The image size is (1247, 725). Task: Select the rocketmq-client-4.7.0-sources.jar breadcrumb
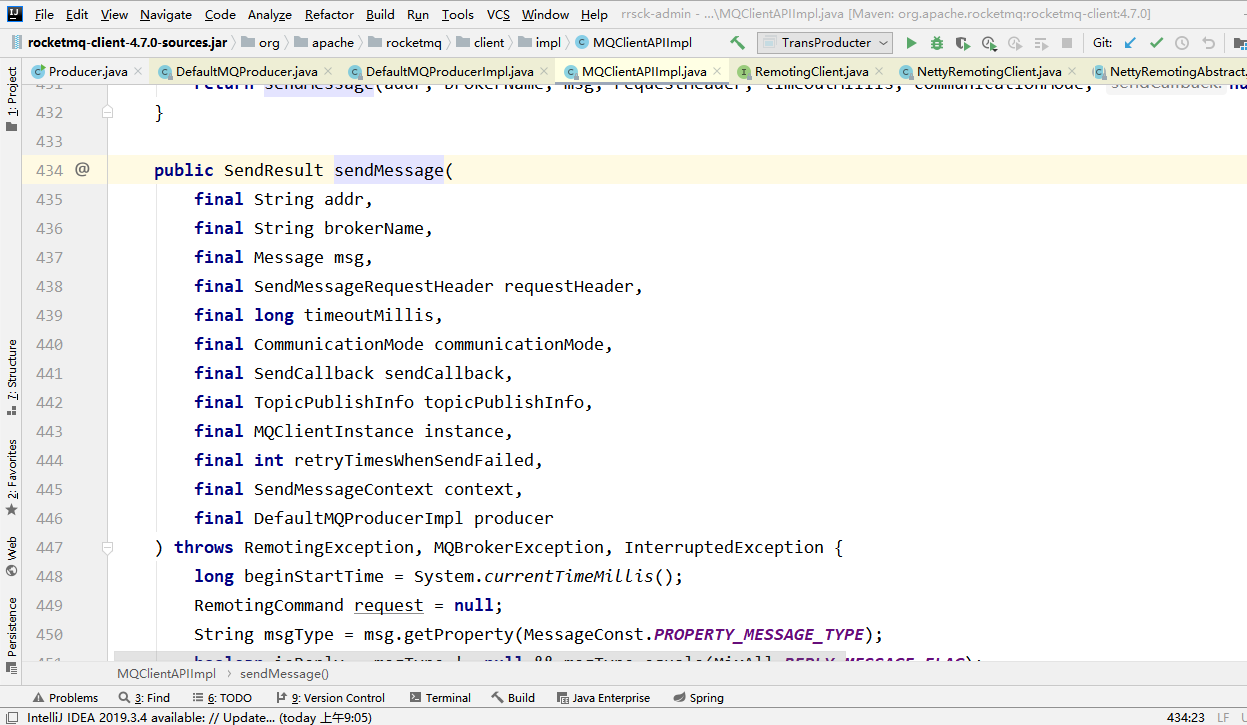click(118, 43)
